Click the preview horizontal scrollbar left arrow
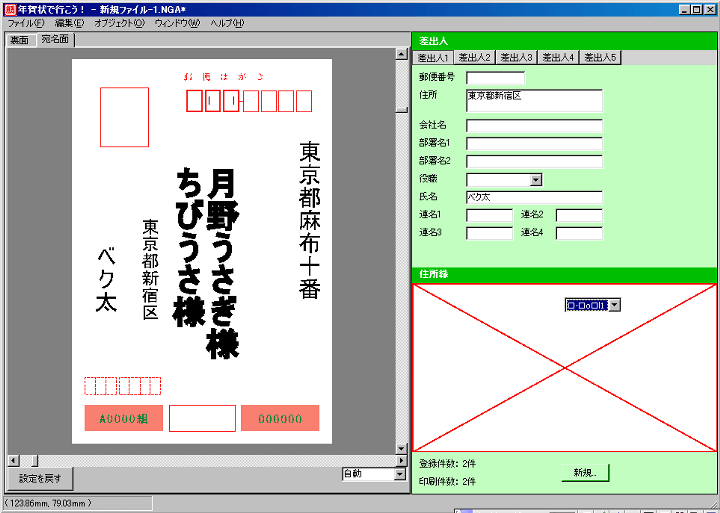Screen dimensions: 720x513 coord(13,460)
